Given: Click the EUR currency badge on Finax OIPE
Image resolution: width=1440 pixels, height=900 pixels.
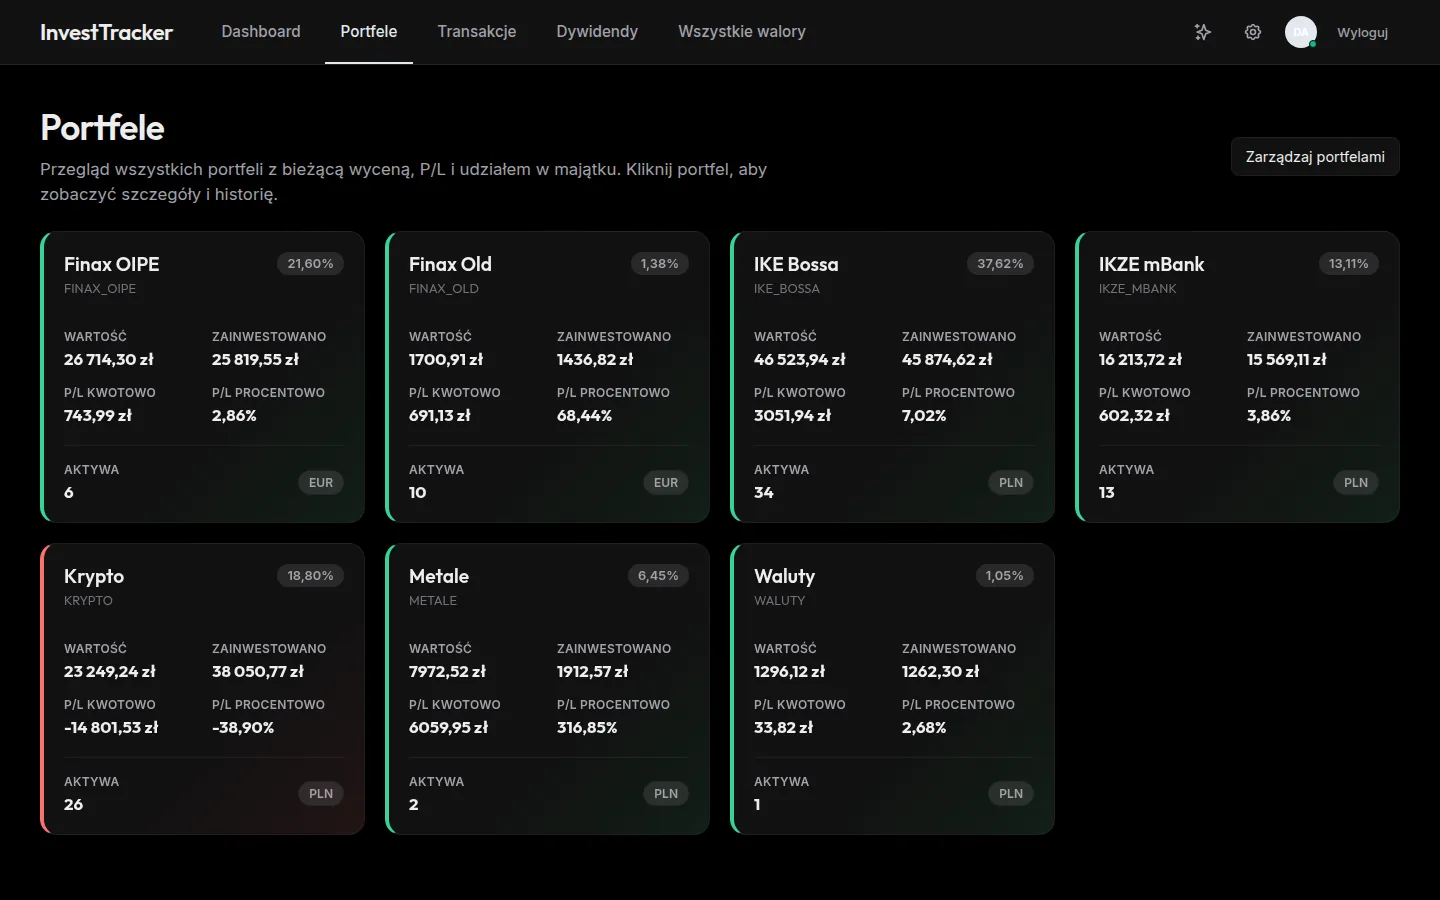Looking at the screenshot, I should (321, 483).
